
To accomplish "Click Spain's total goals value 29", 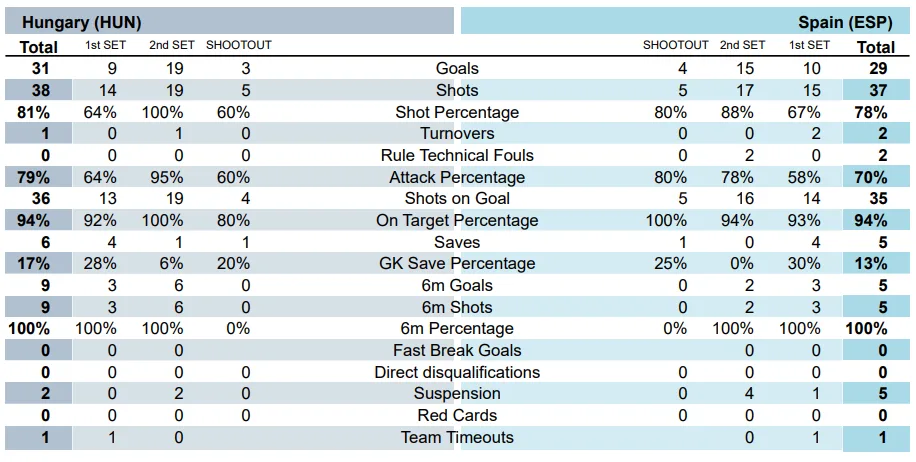I will pos(876,69).
